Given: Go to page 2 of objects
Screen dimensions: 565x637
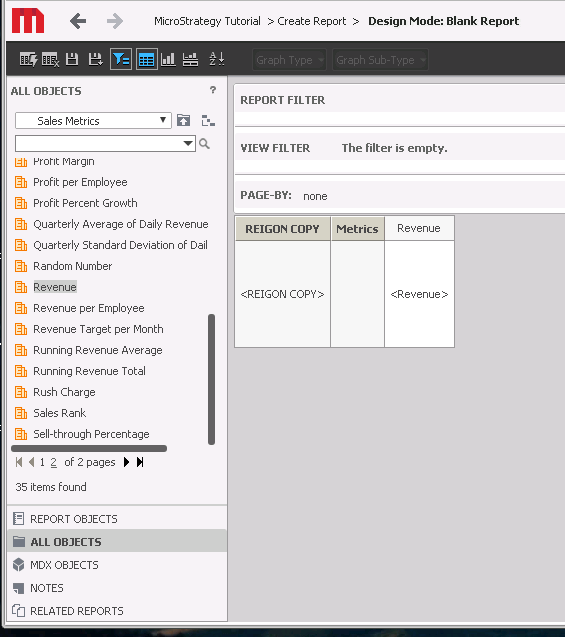Looking at the screenshot, I should click(x=54, y=462).
